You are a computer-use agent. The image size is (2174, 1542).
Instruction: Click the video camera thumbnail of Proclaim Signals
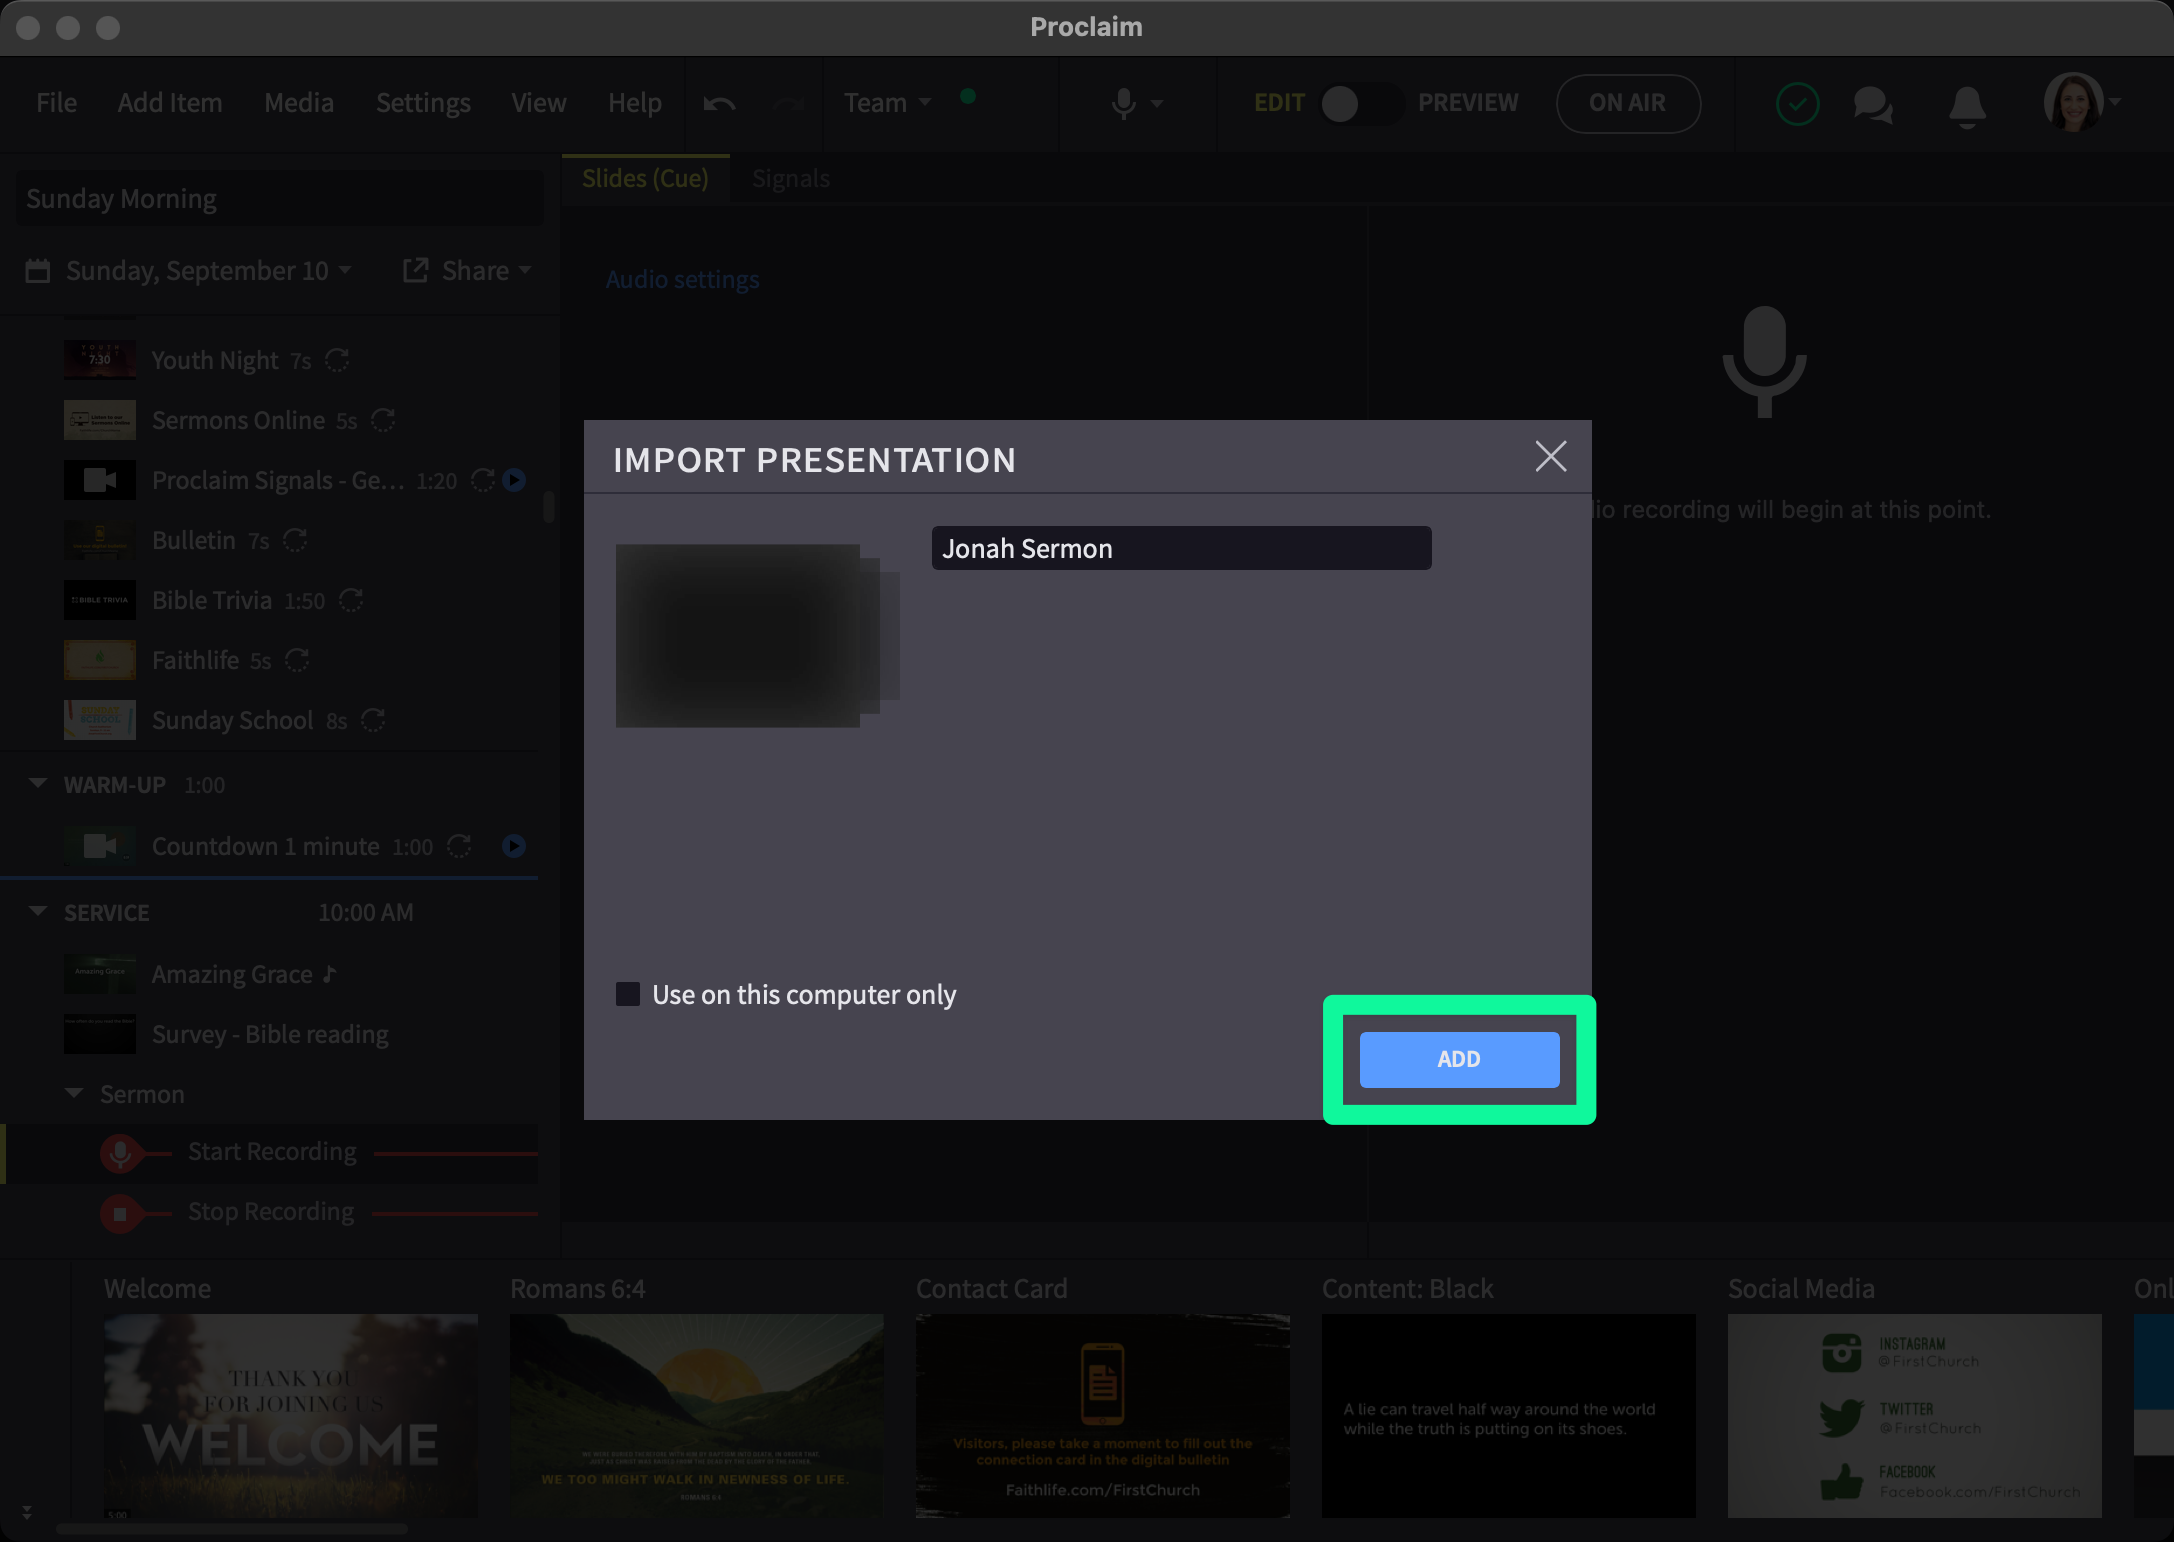click(100, 480)
